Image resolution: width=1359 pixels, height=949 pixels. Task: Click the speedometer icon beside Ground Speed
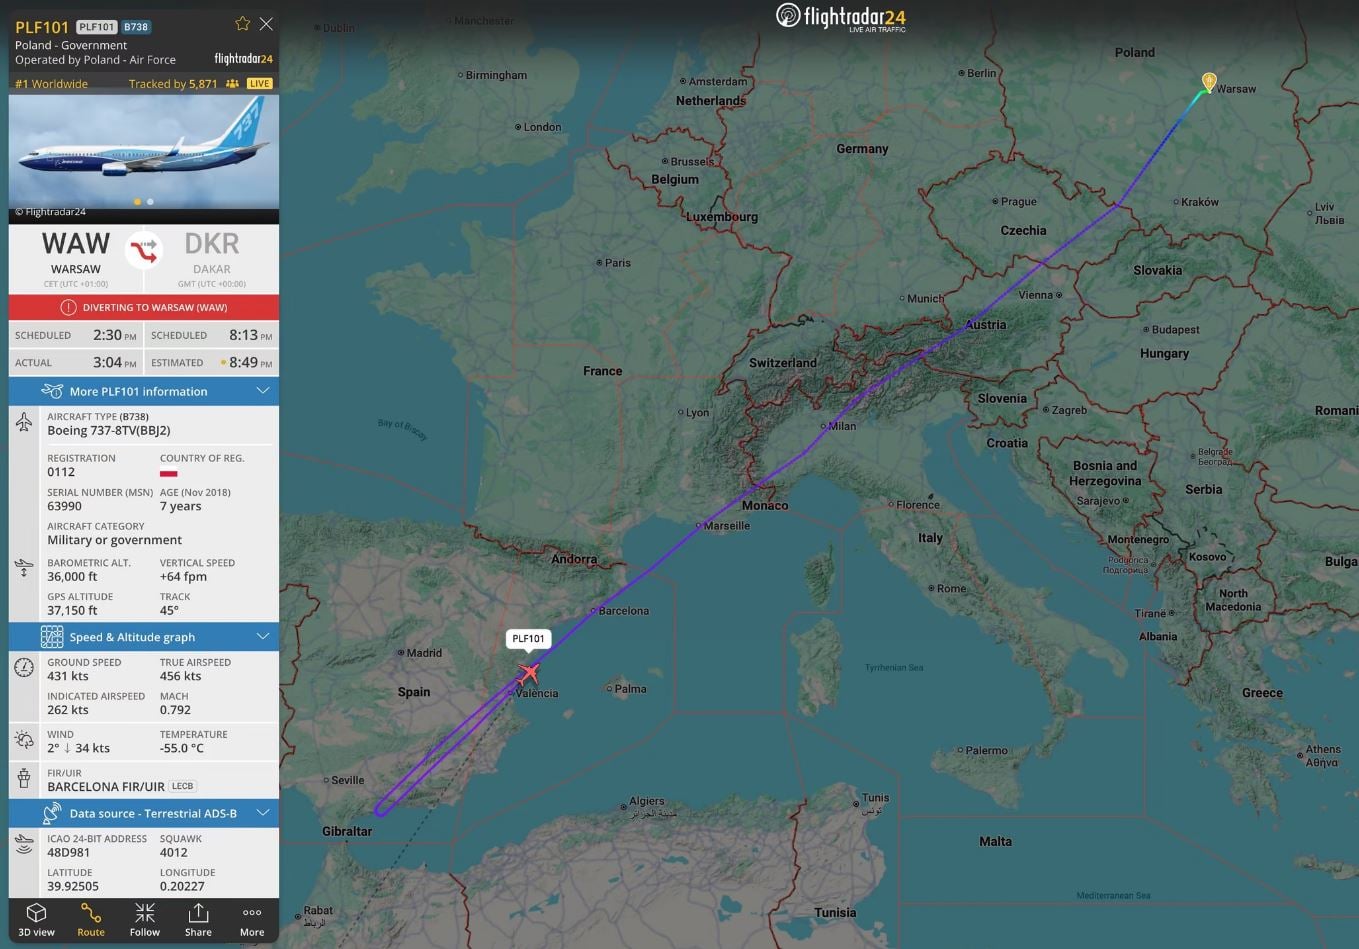24,668
